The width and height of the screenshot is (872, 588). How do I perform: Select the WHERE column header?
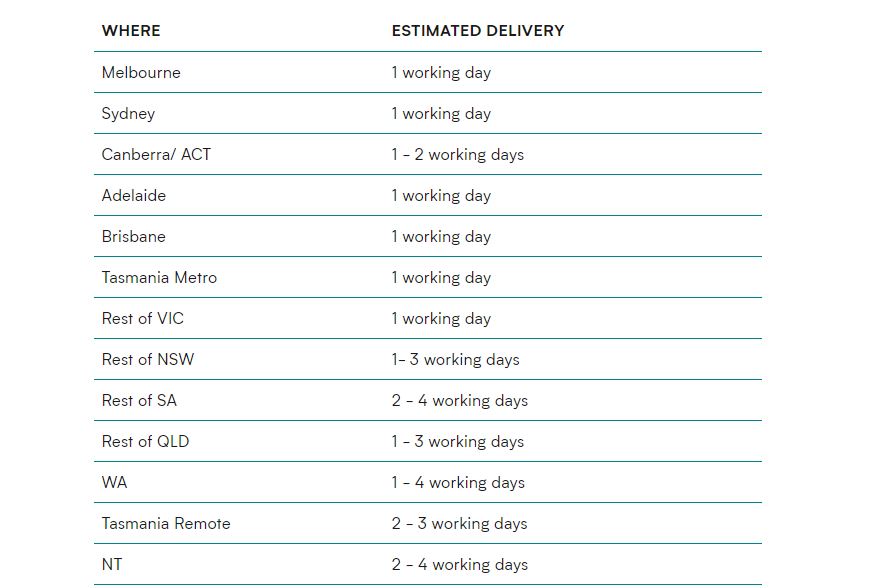(131, 31)
